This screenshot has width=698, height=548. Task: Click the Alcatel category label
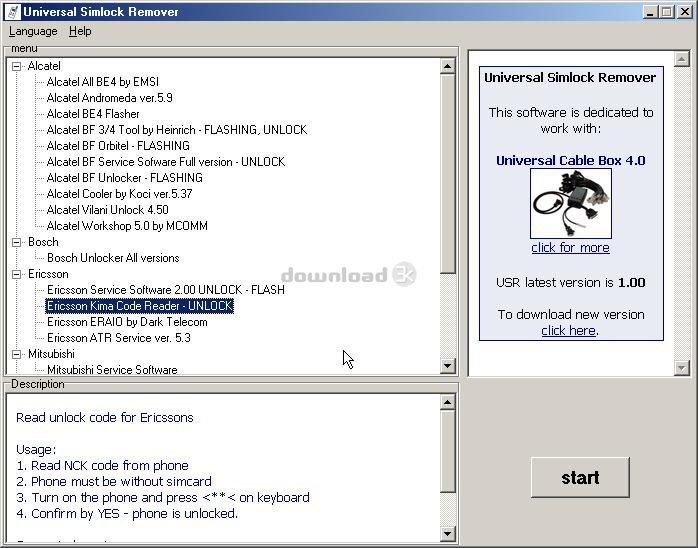point(44,66)
